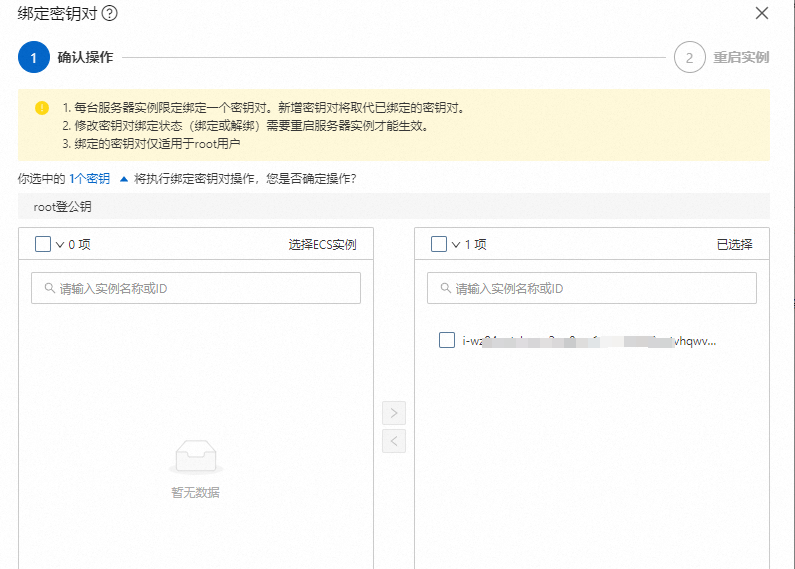This screenshot has width=795, height=569.
Task: Check the selected instance i-wz… checkbox
Action: 447,340
